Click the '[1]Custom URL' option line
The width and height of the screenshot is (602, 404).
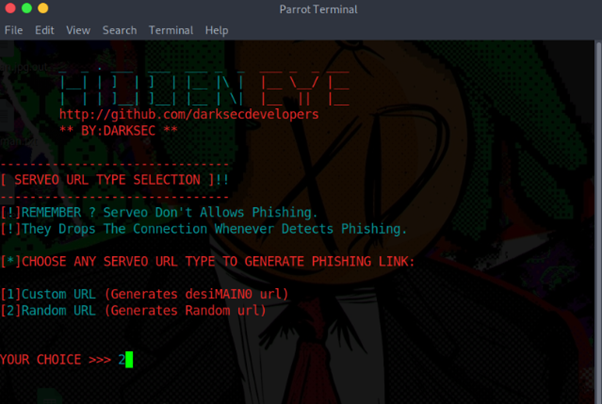pos(144,294)
